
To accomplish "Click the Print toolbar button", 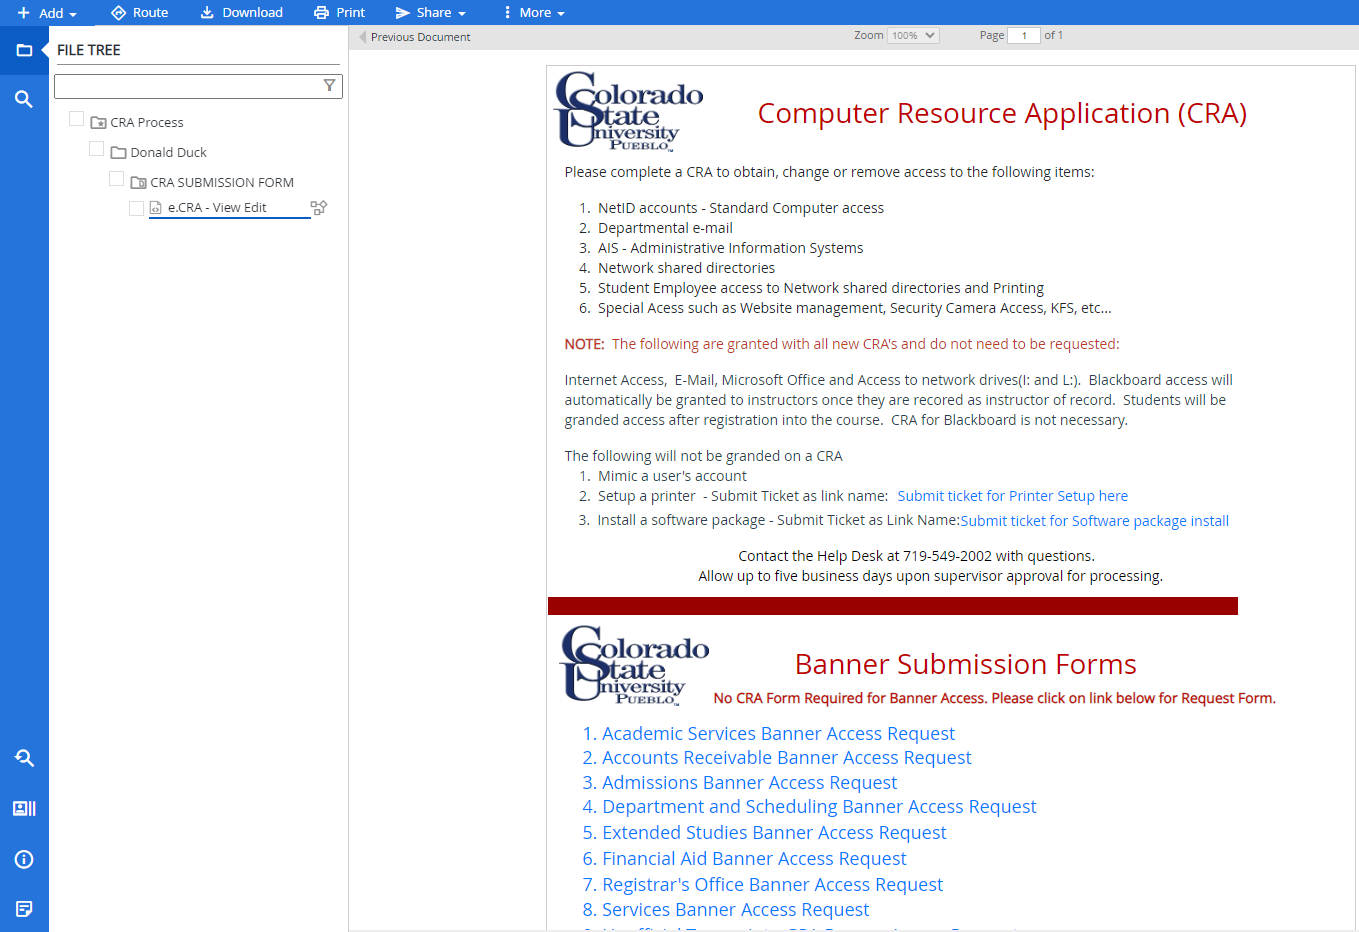I will click(x=339, y=13).
